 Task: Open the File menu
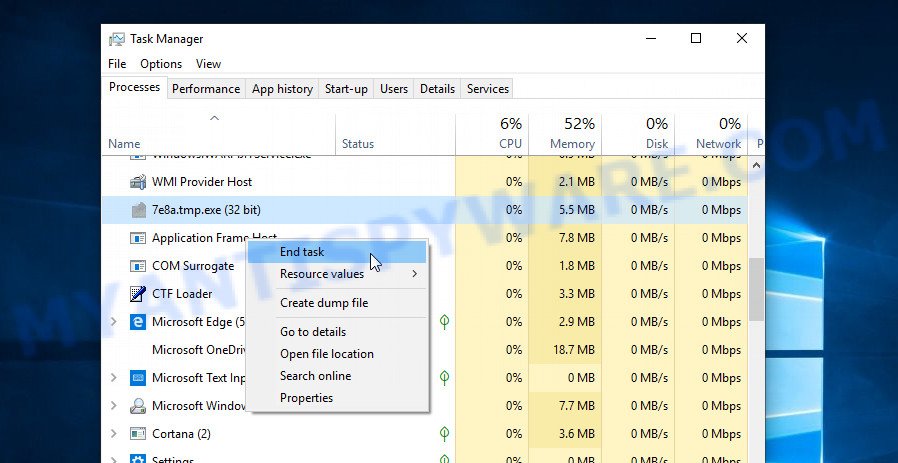(117, 64)
